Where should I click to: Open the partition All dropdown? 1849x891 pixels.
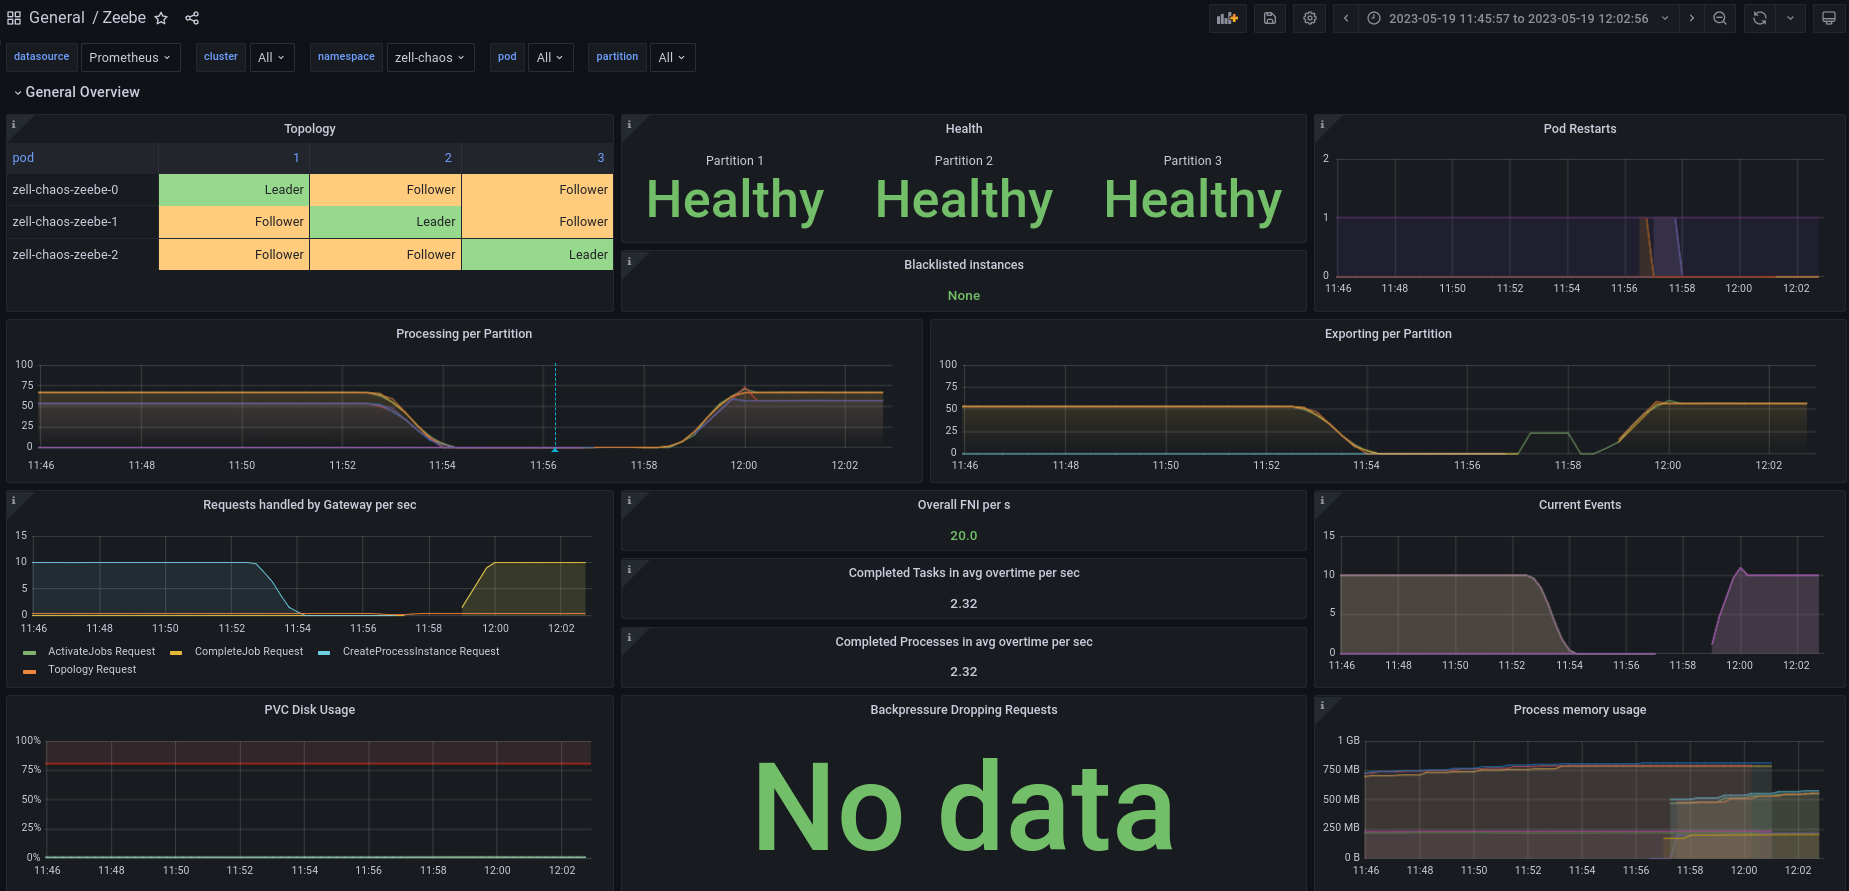pos(672,57)
